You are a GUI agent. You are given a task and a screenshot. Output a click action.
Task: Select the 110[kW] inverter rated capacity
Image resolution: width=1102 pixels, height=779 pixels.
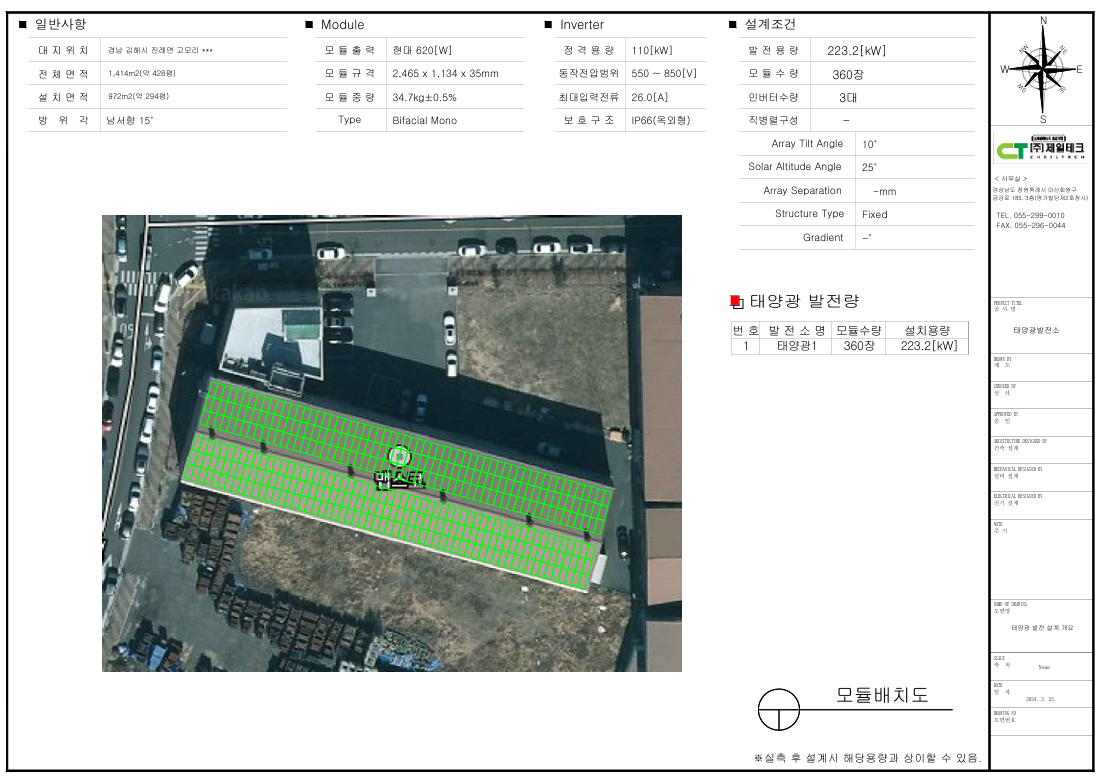650,50
